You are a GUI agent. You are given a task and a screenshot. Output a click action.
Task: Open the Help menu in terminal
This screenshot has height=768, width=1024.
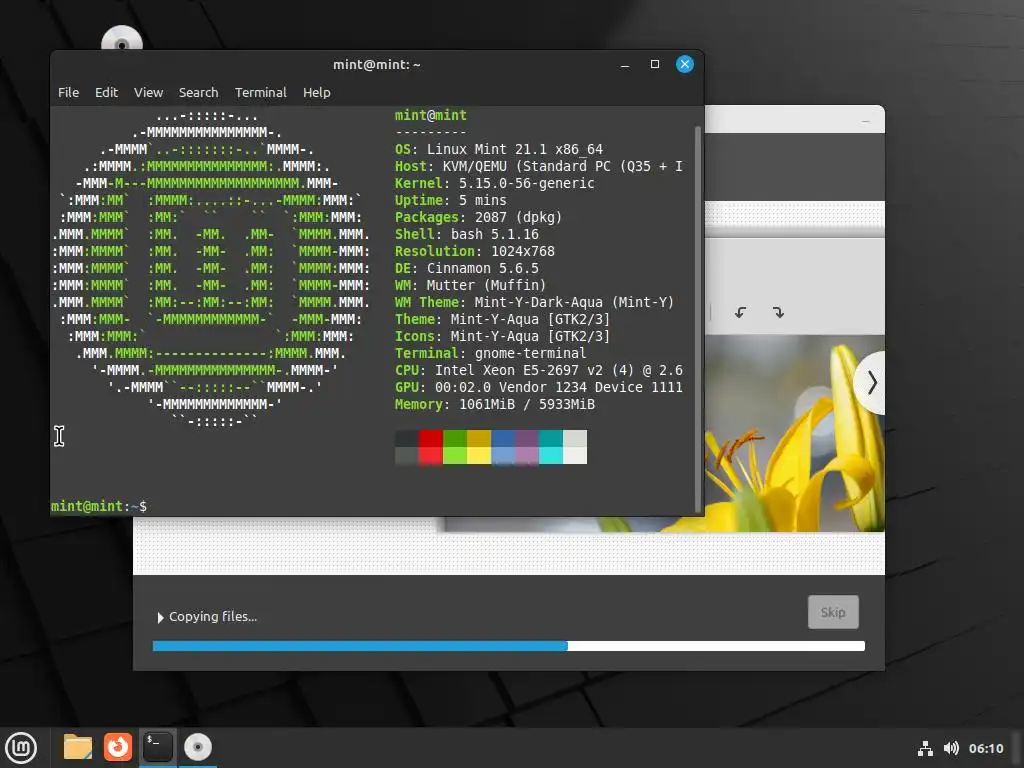(317, 93)
